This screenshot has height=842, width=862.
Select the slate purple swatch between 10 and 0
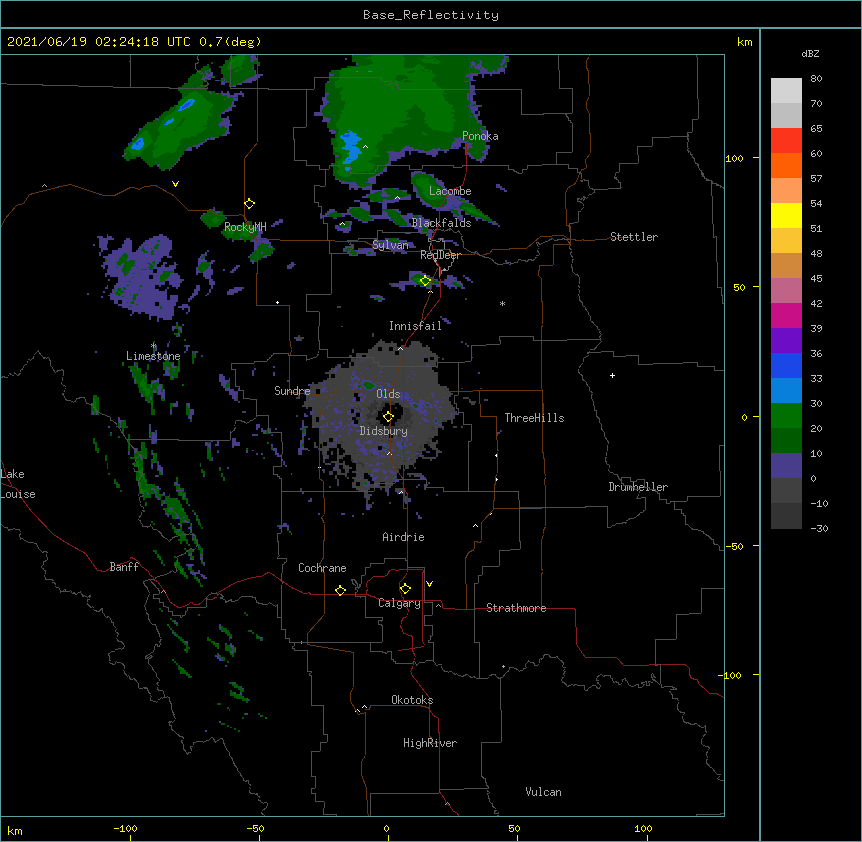click(786, 466)
